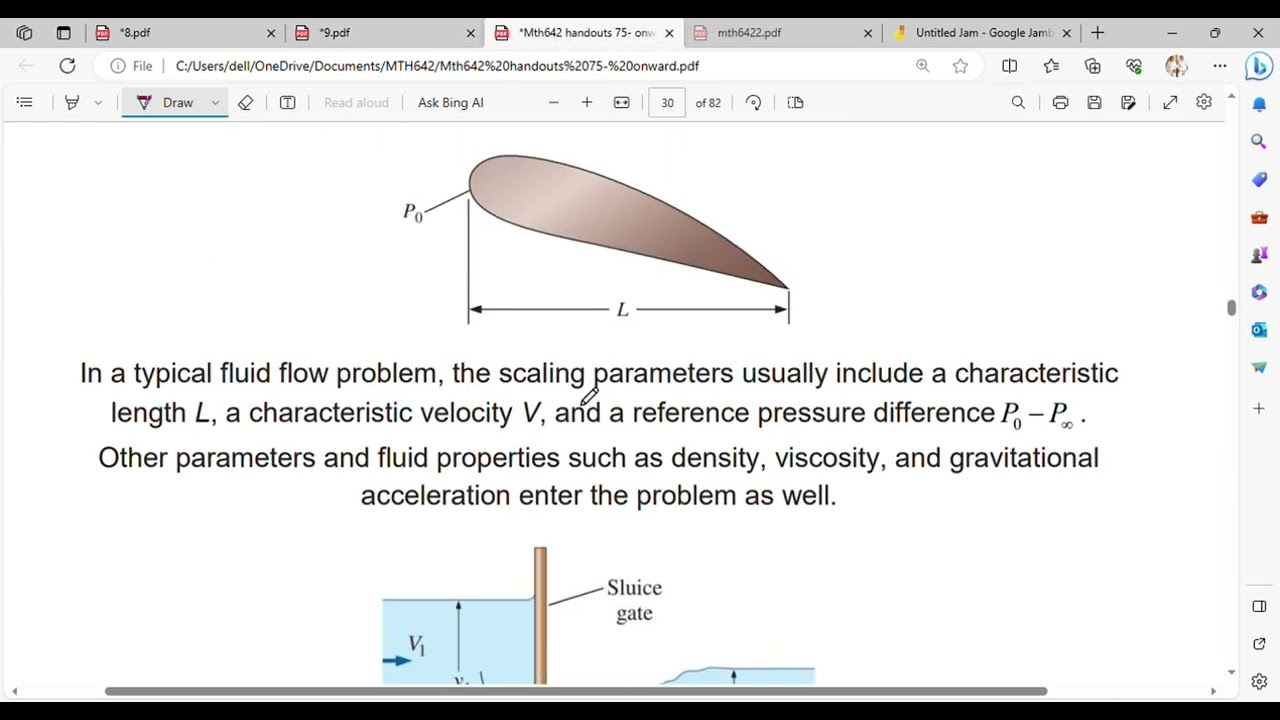1280x720 pixels.
Task: Open Settings and more menu
Action: point(1220,66)
